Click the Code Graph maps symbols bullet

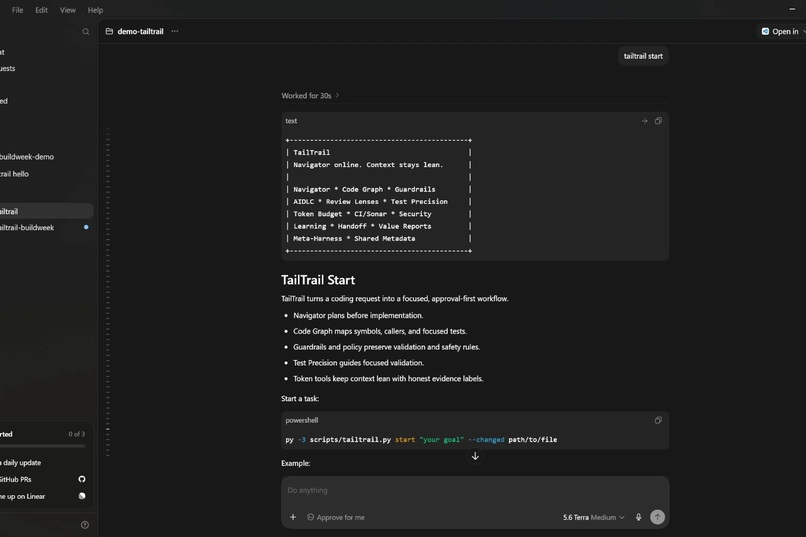coord(380,331)
